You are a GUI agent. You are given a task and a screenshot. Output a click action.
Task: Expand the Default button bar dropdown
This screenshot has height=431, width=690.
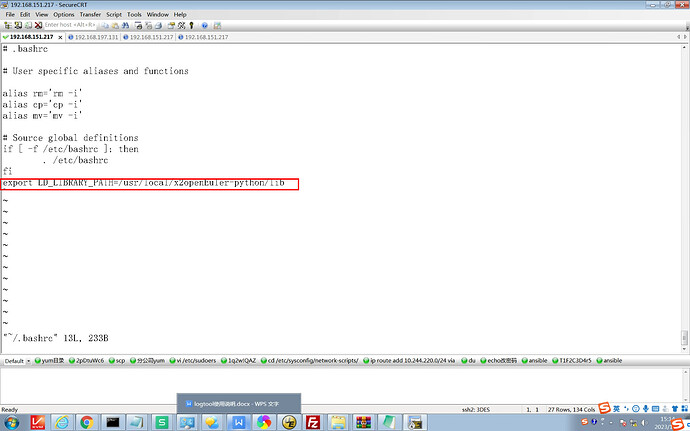coord(29,360)
